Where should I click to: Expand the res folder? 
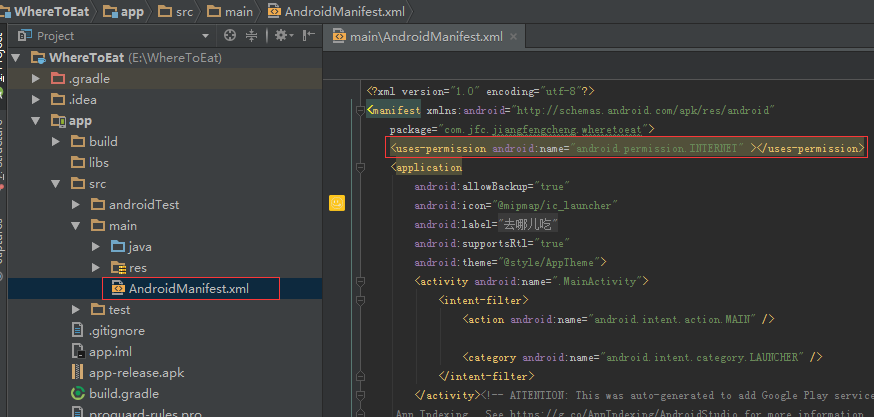(x=96, y=268)
